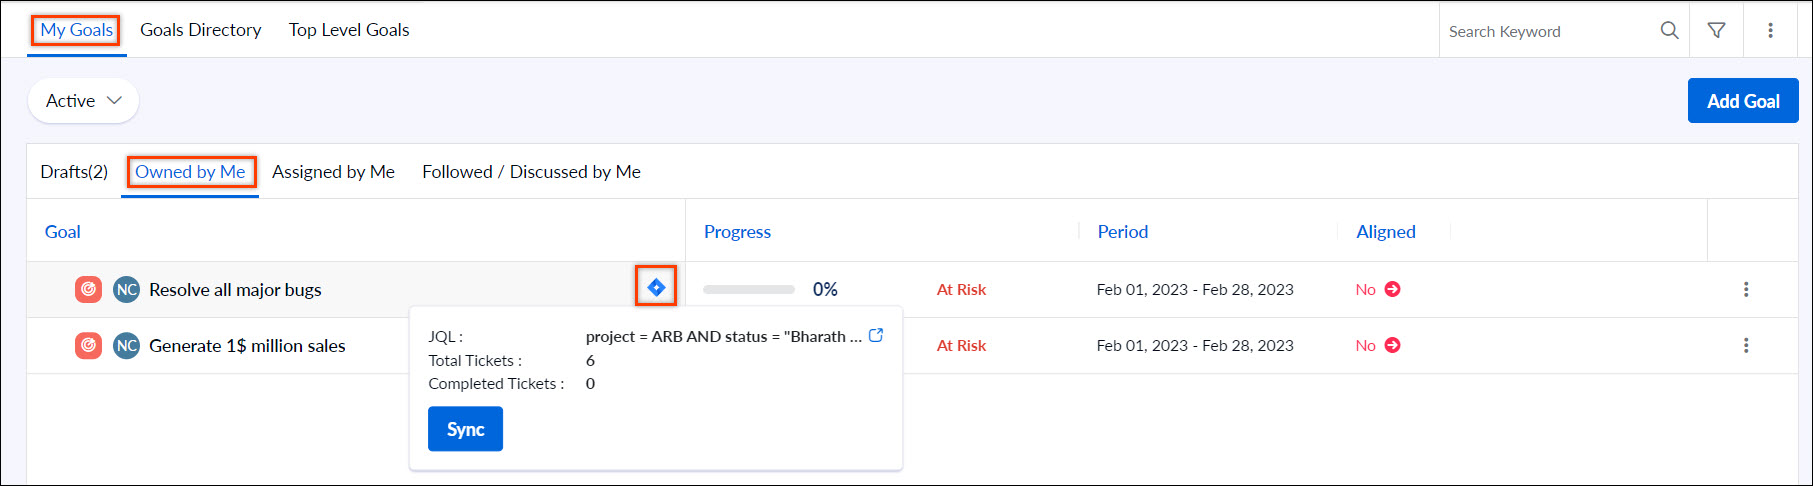Switch to Goals Directory tab
1813x486 pixels.
point(200,30)
